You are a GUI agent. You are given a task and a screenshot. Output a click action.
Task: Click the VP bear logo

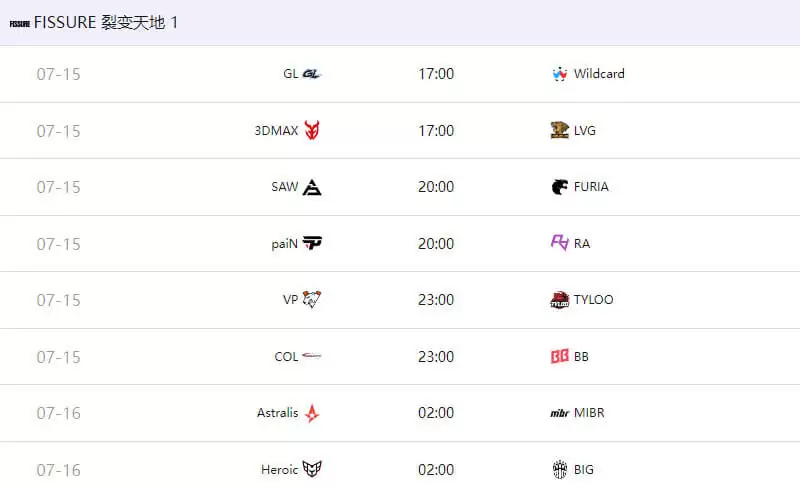312,299
